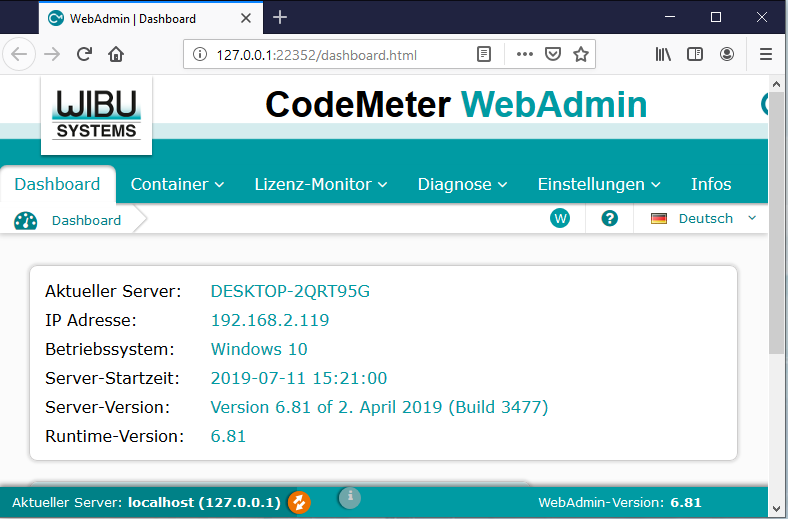This screenshot has width=788, height=519.
Task: Click the Aktueller Server label
Action: pos(113,291)
